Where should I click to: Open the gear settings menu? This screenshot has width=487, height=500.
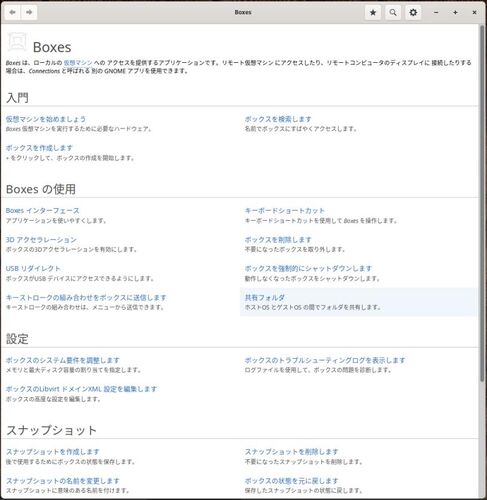[x=413, y=13]
